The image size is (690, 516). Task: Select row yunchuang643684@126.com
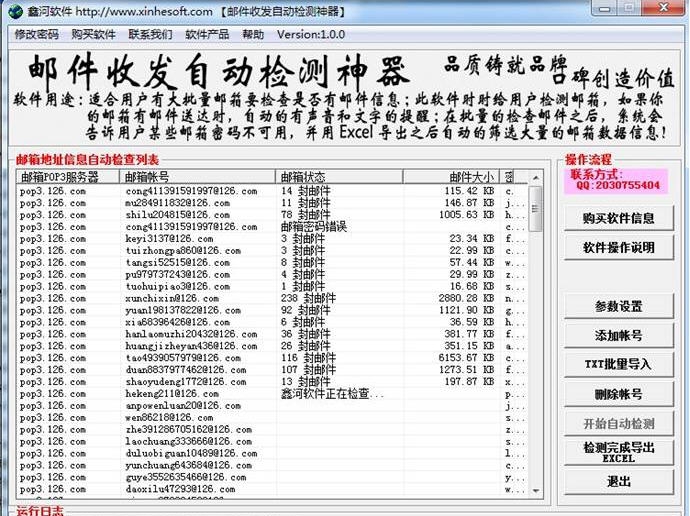pyautogui.click(x=272, y=465)
